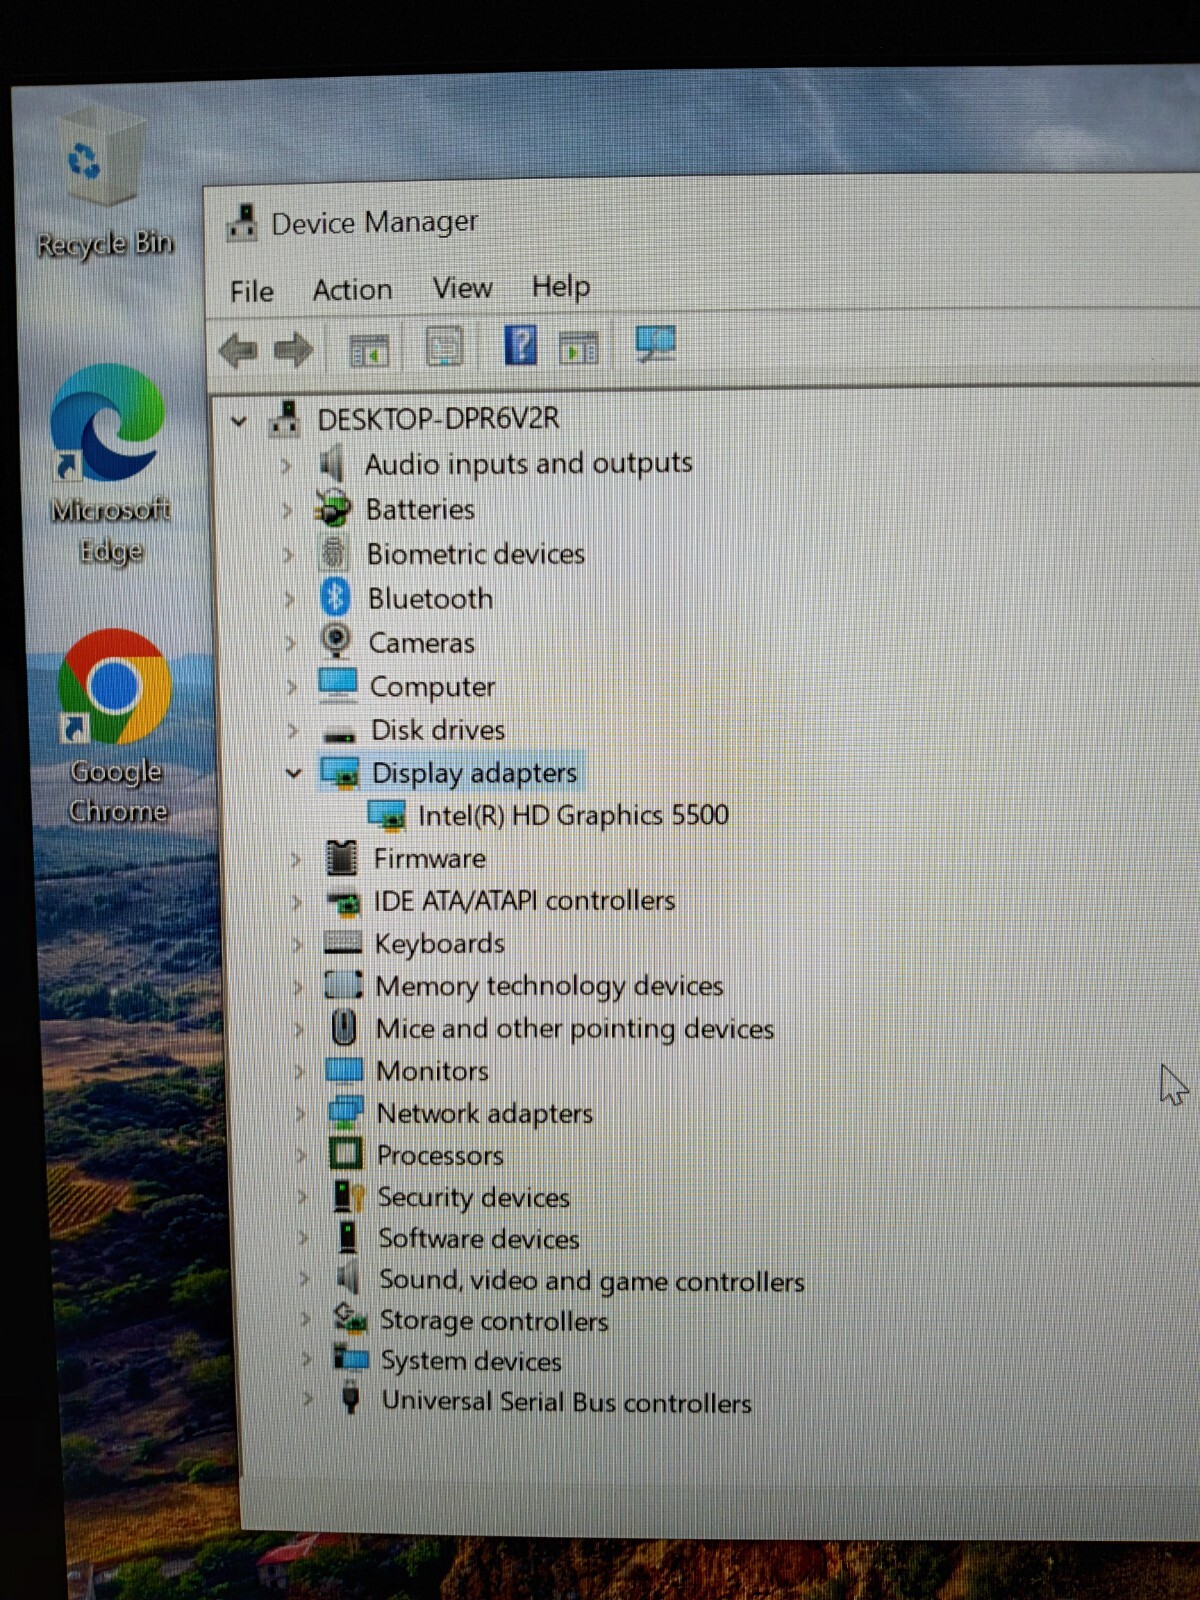Launch Google Chrome from desktop shortcut

pos(115,727)
